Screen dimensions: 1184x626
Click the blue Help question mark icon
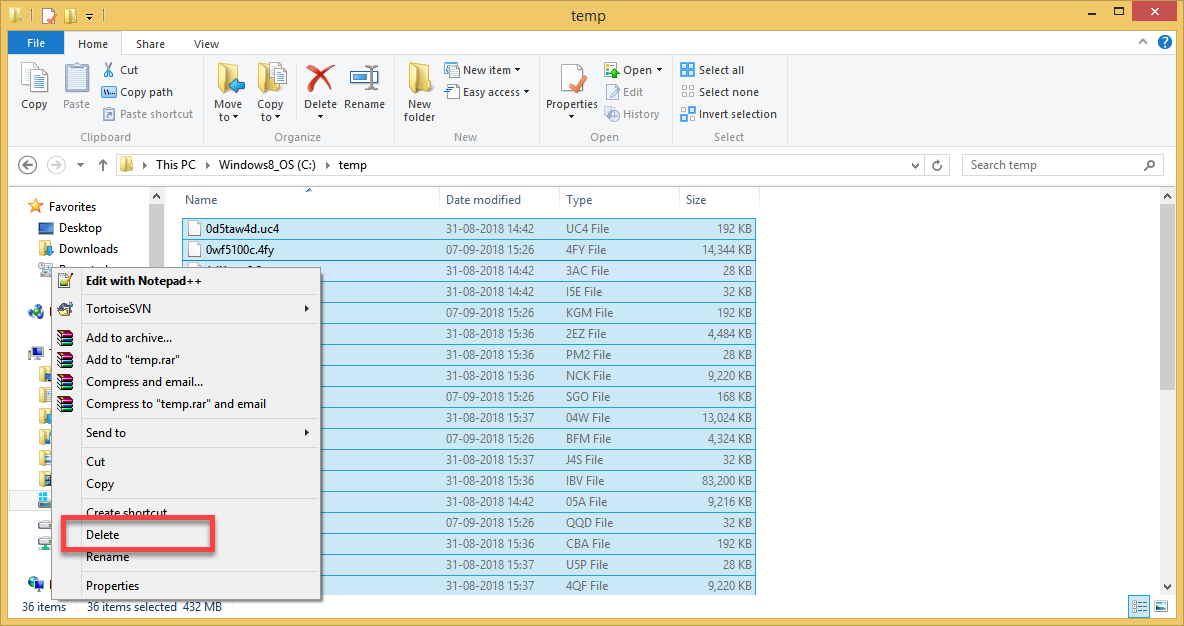click(1165, 43)
